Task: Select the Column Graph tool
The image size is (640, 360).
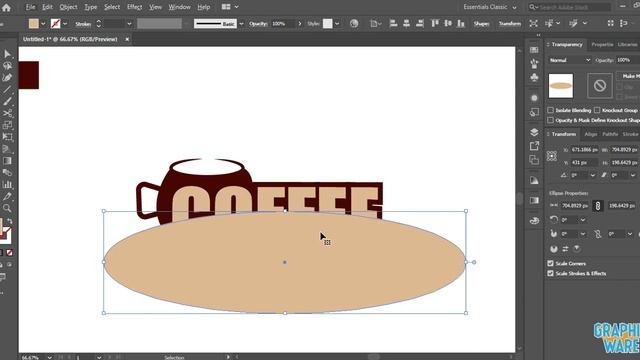Action: pyautogui.click(x=7, y=184)
